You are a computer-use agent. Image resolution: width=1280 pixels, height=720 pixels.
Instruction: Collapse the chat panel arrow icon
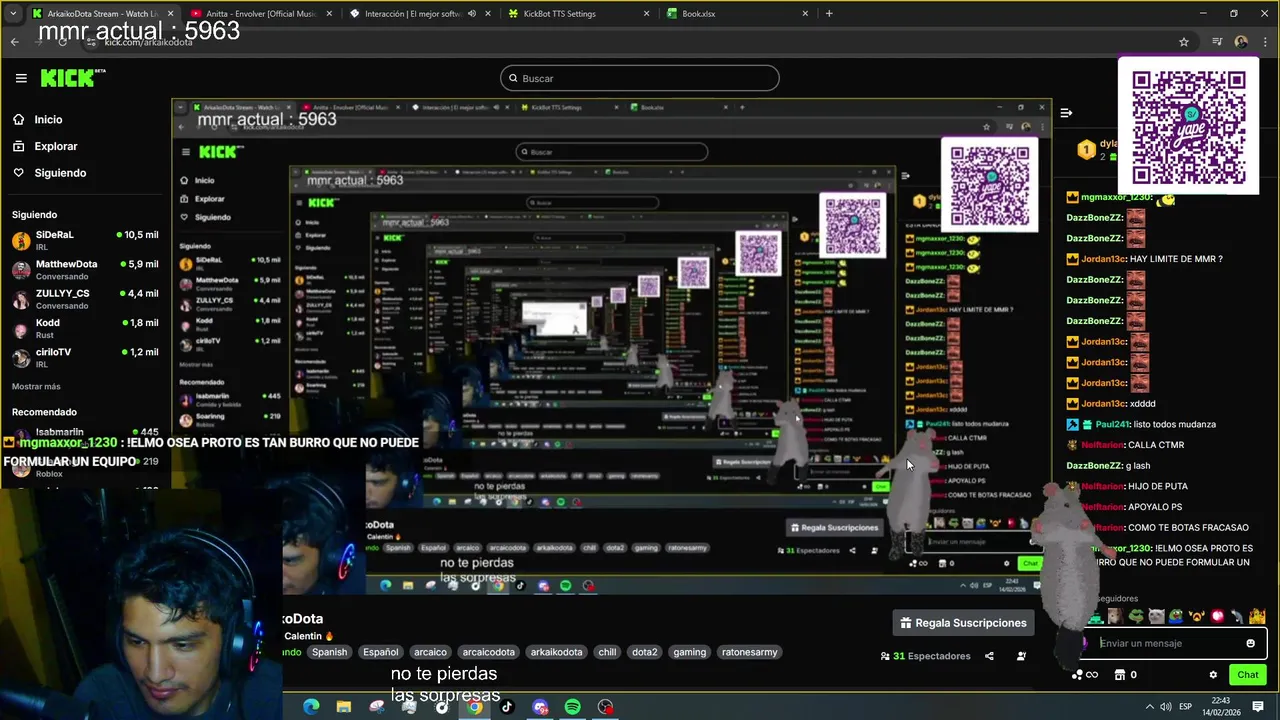(x=1066, y=113)
